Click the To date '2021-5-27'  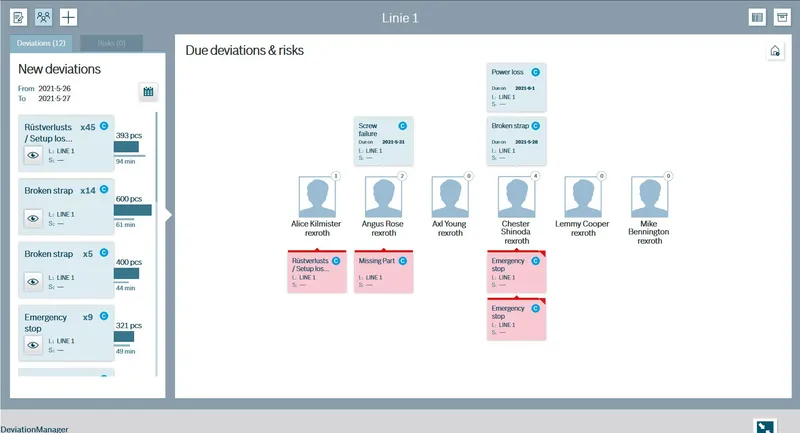tap(55, 98)
